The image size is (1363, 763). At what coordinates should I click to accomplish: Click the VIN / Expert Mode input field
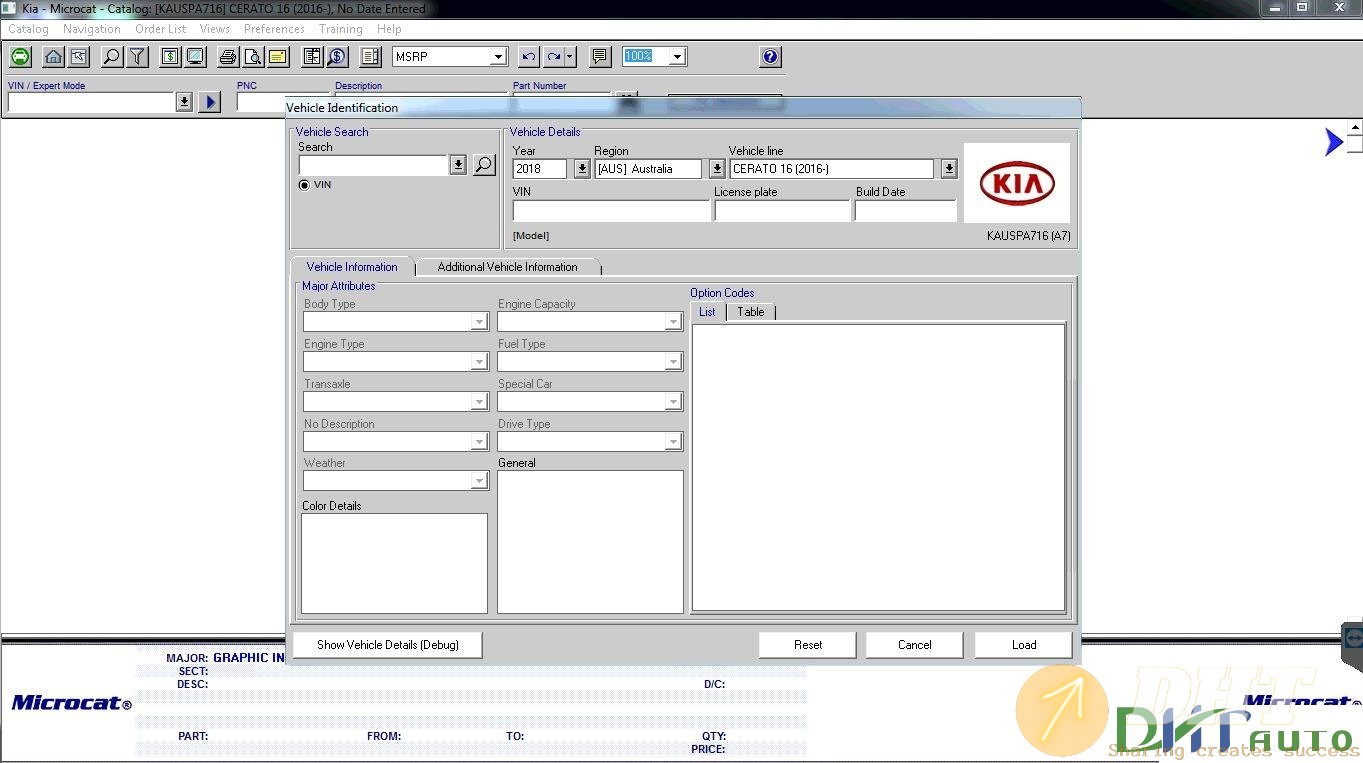(x=91, y=102)
